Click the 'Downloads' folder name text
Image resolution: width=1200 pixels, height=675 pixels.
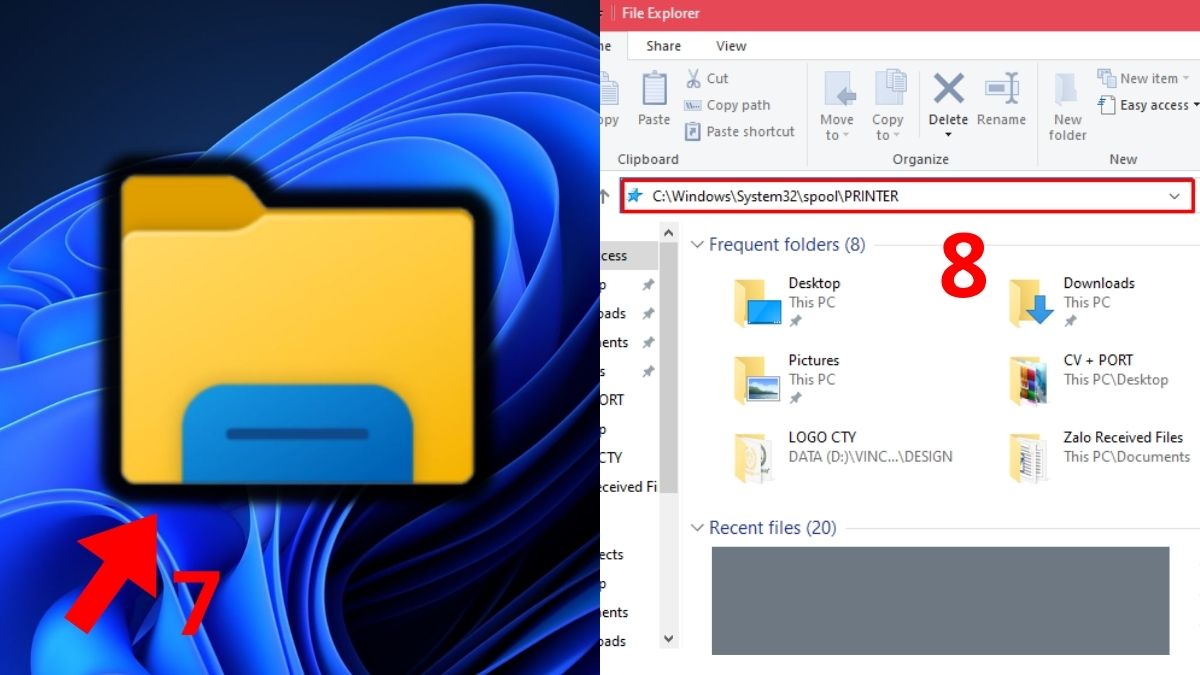[x=1099, y=283]
